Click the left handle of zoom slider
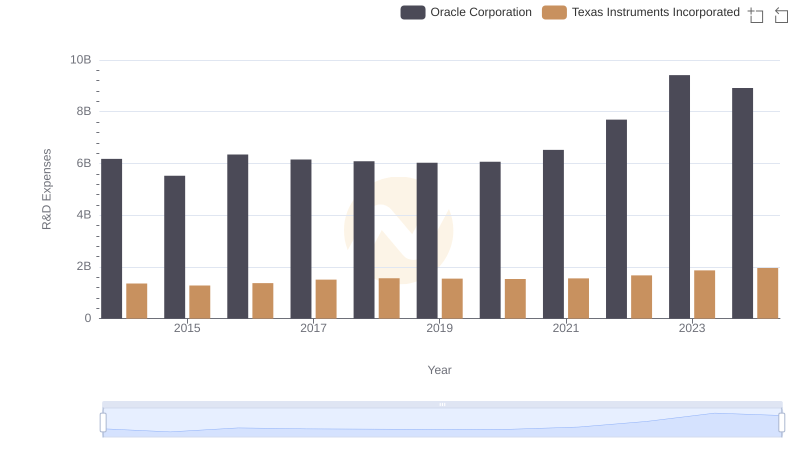 [103, 423]
